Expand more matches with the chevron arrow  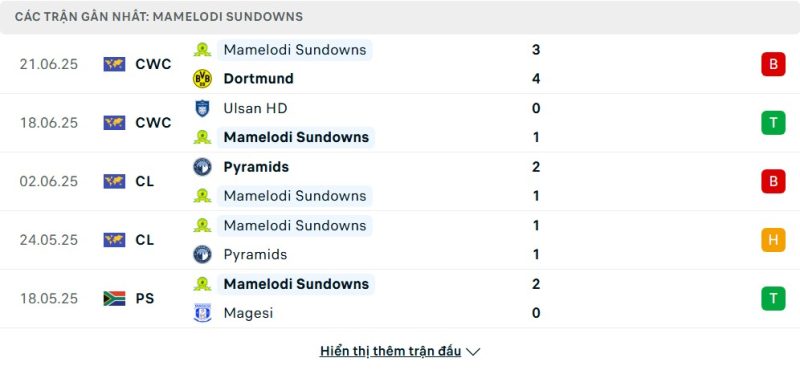473,352
